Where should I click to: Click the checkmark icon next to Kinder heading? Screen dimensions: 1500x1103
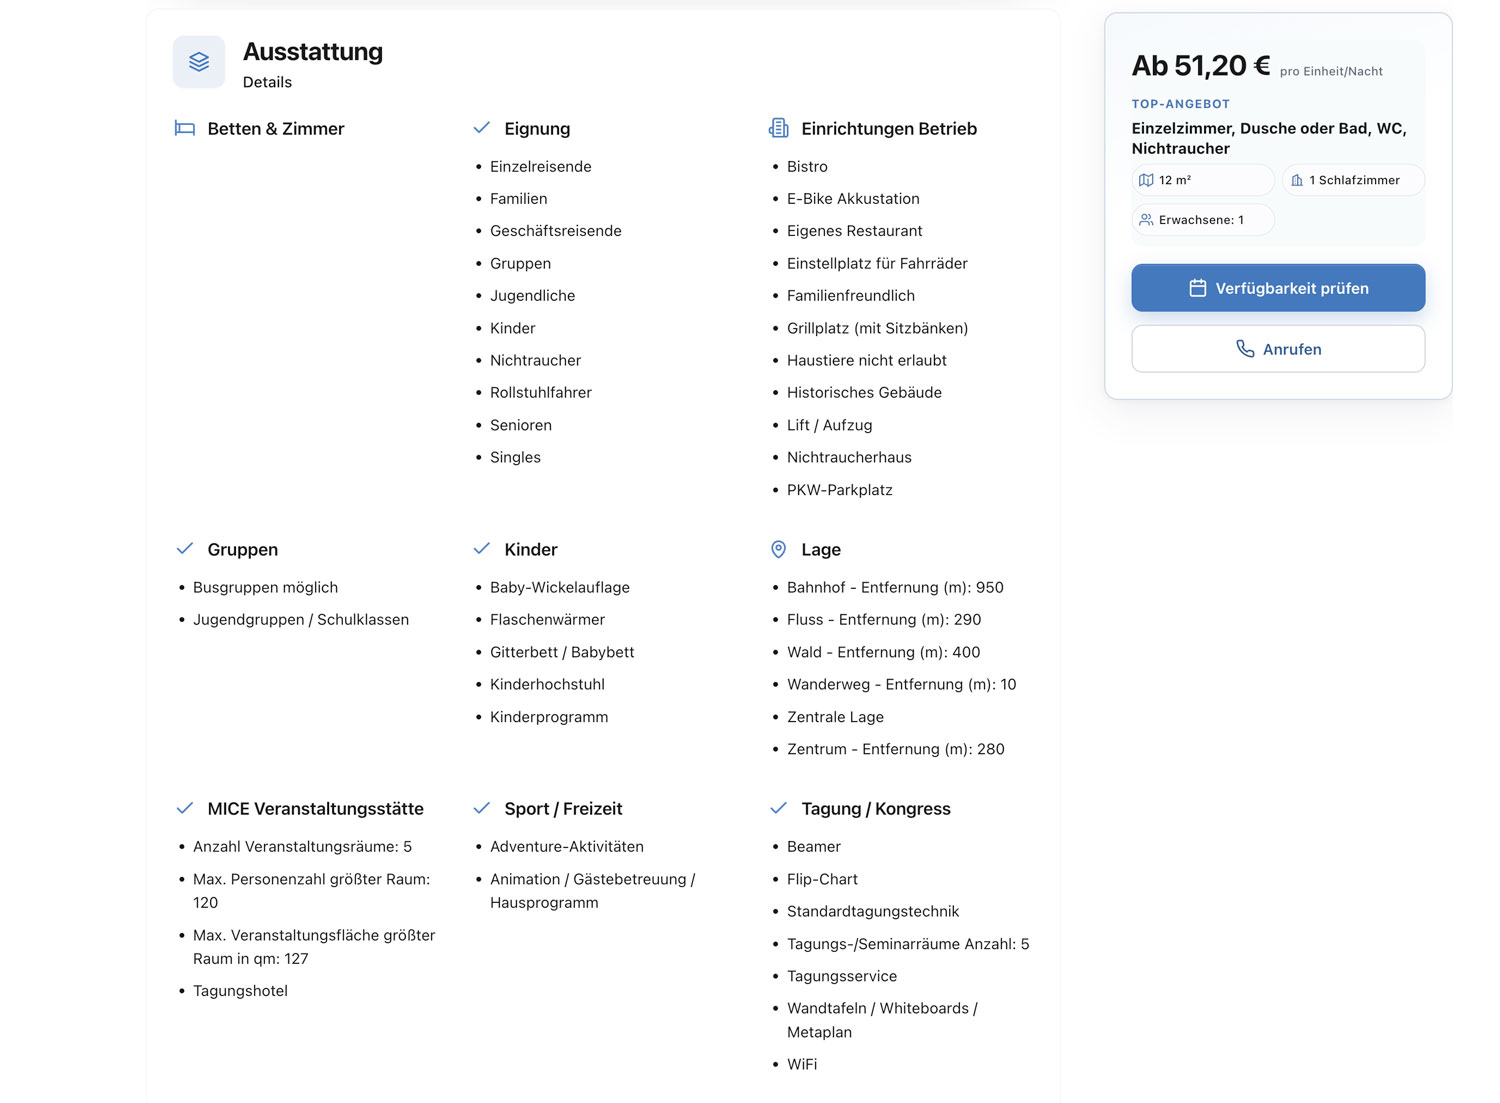pyautogui.click(x=481, y=549)
